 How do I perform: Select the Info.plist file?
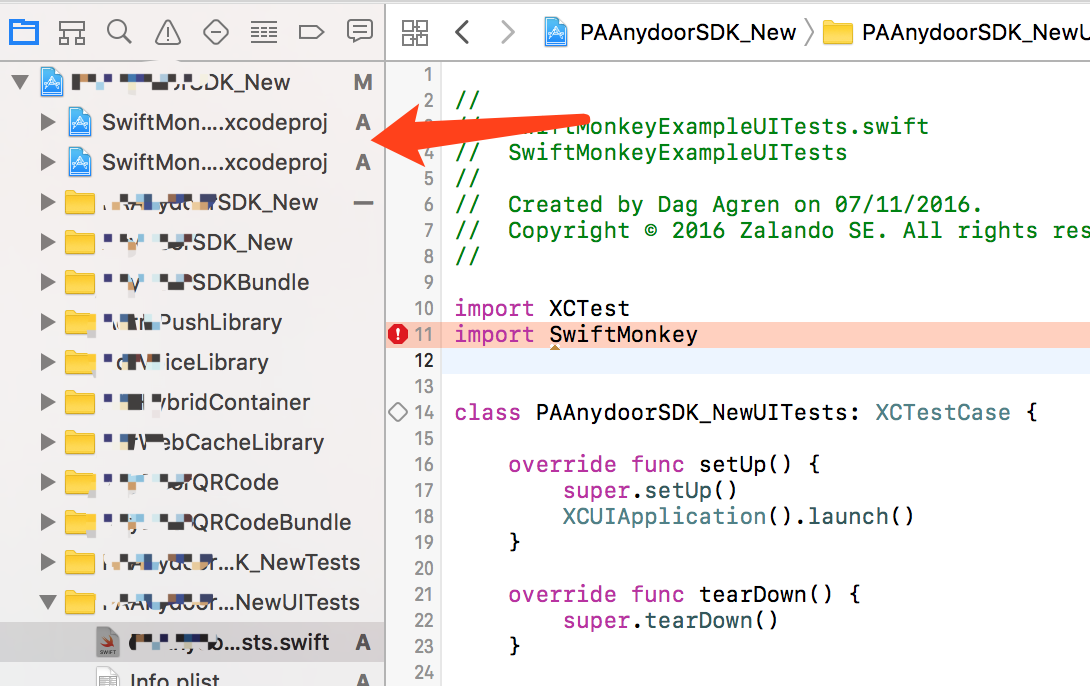pos(192,679)
